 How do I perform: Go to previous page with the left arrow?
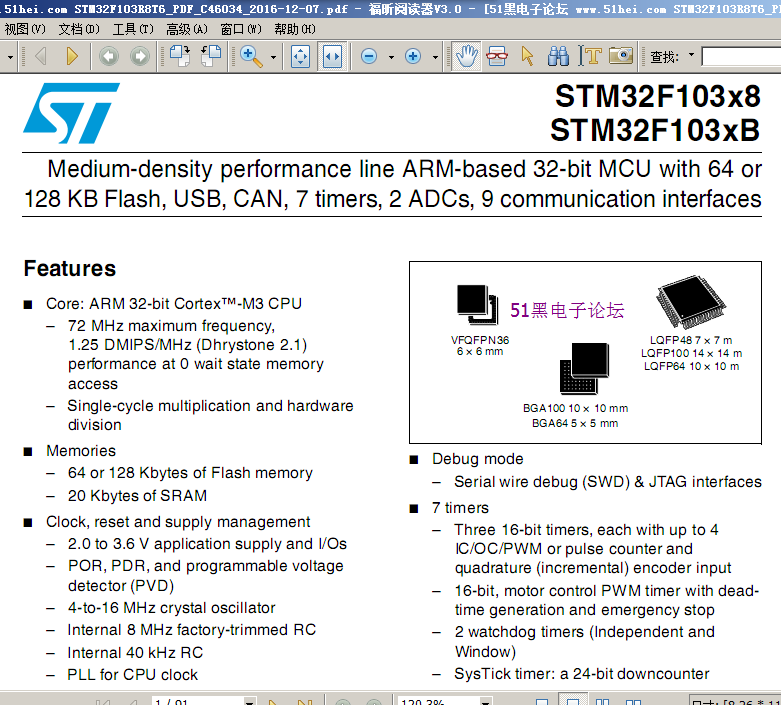tap(41, 56)
